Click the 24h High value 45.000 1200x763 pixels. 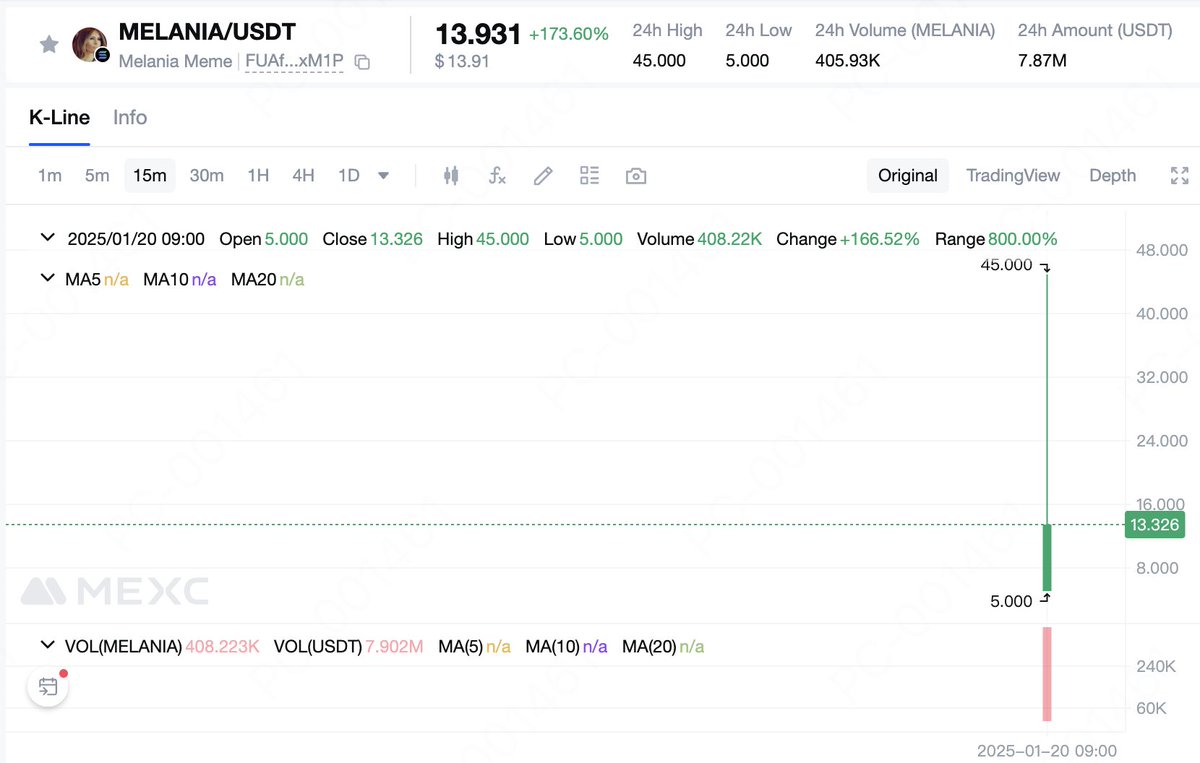click(659, 60)
